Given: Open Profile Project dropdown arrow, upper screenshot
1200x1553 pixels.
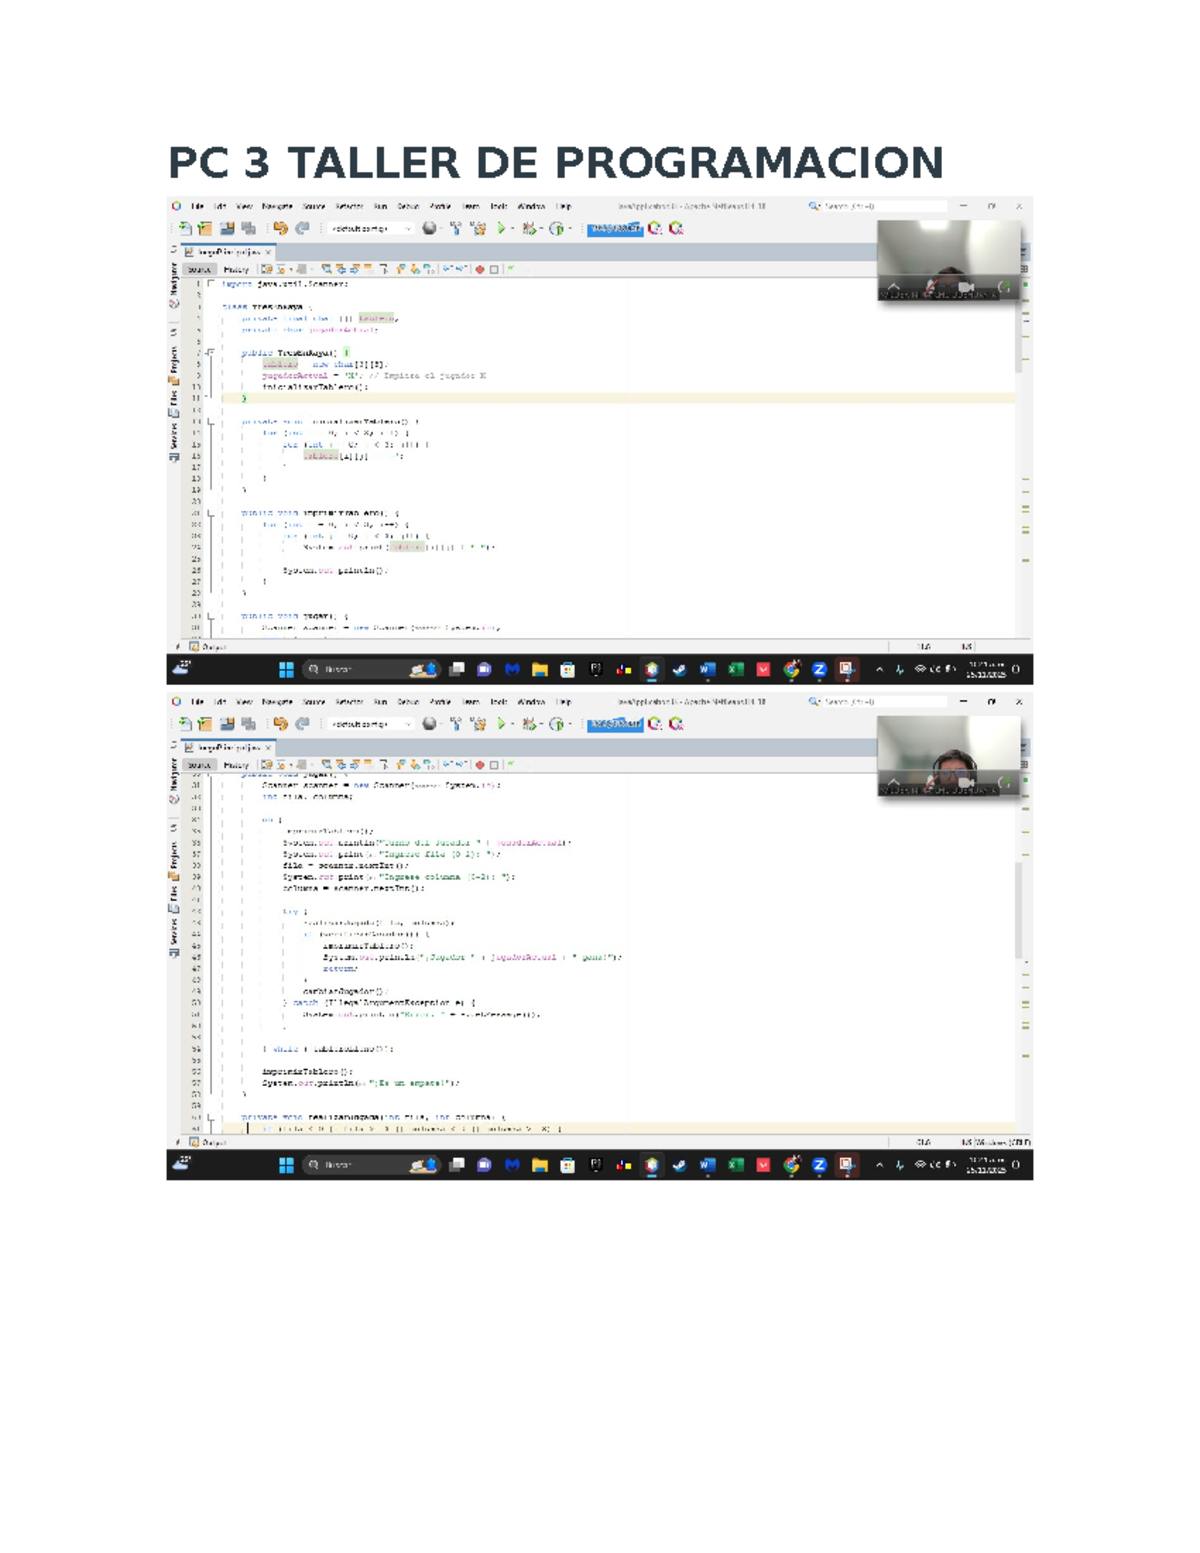Looking at the screenshot, I should [569, 229].
